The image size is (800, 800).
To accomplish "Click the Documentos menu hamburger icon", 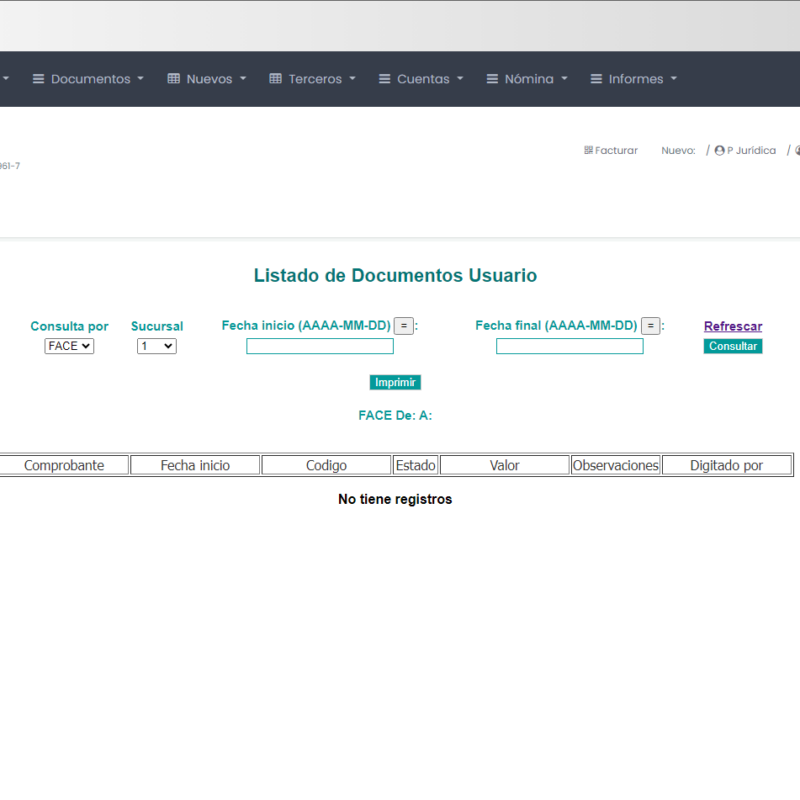I will [x=39, y=79].
